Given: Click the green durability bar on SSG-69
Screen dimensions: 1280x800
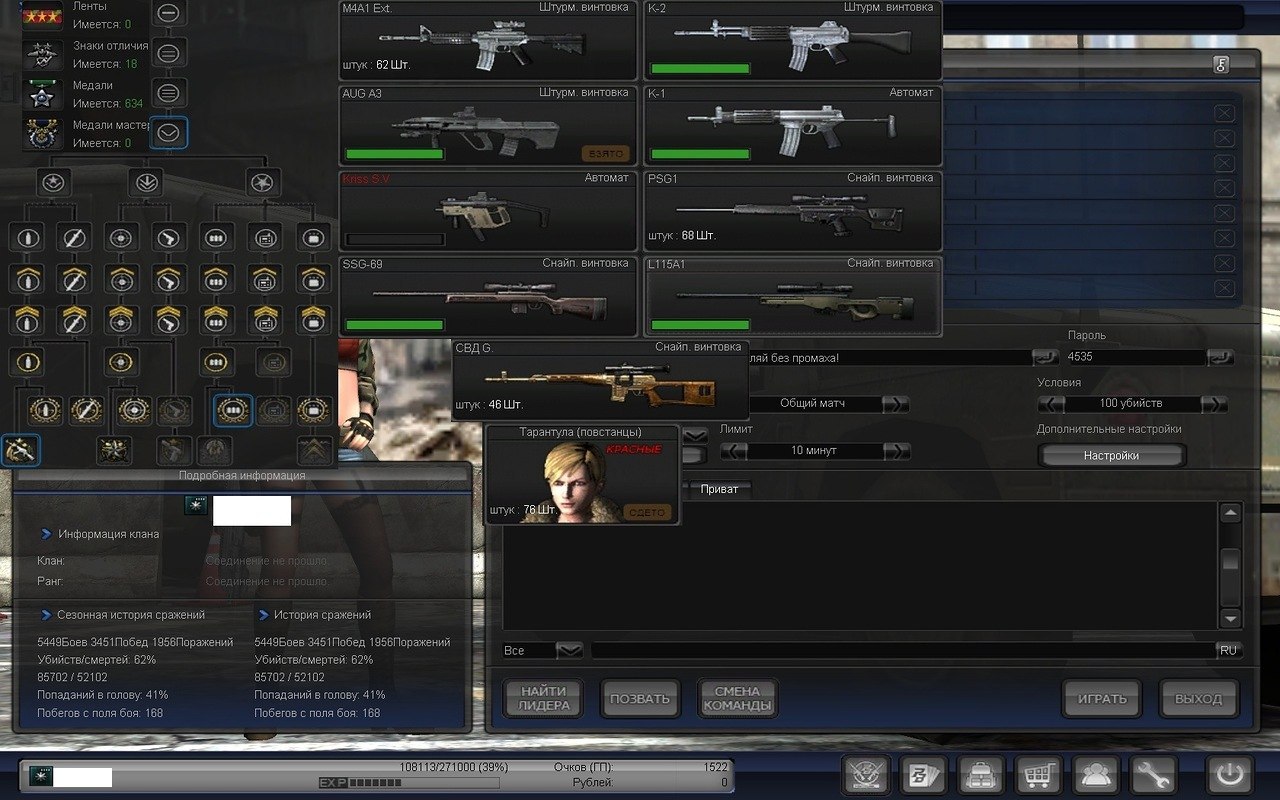Looking at the screenshot, I should (x=394, y=325).
